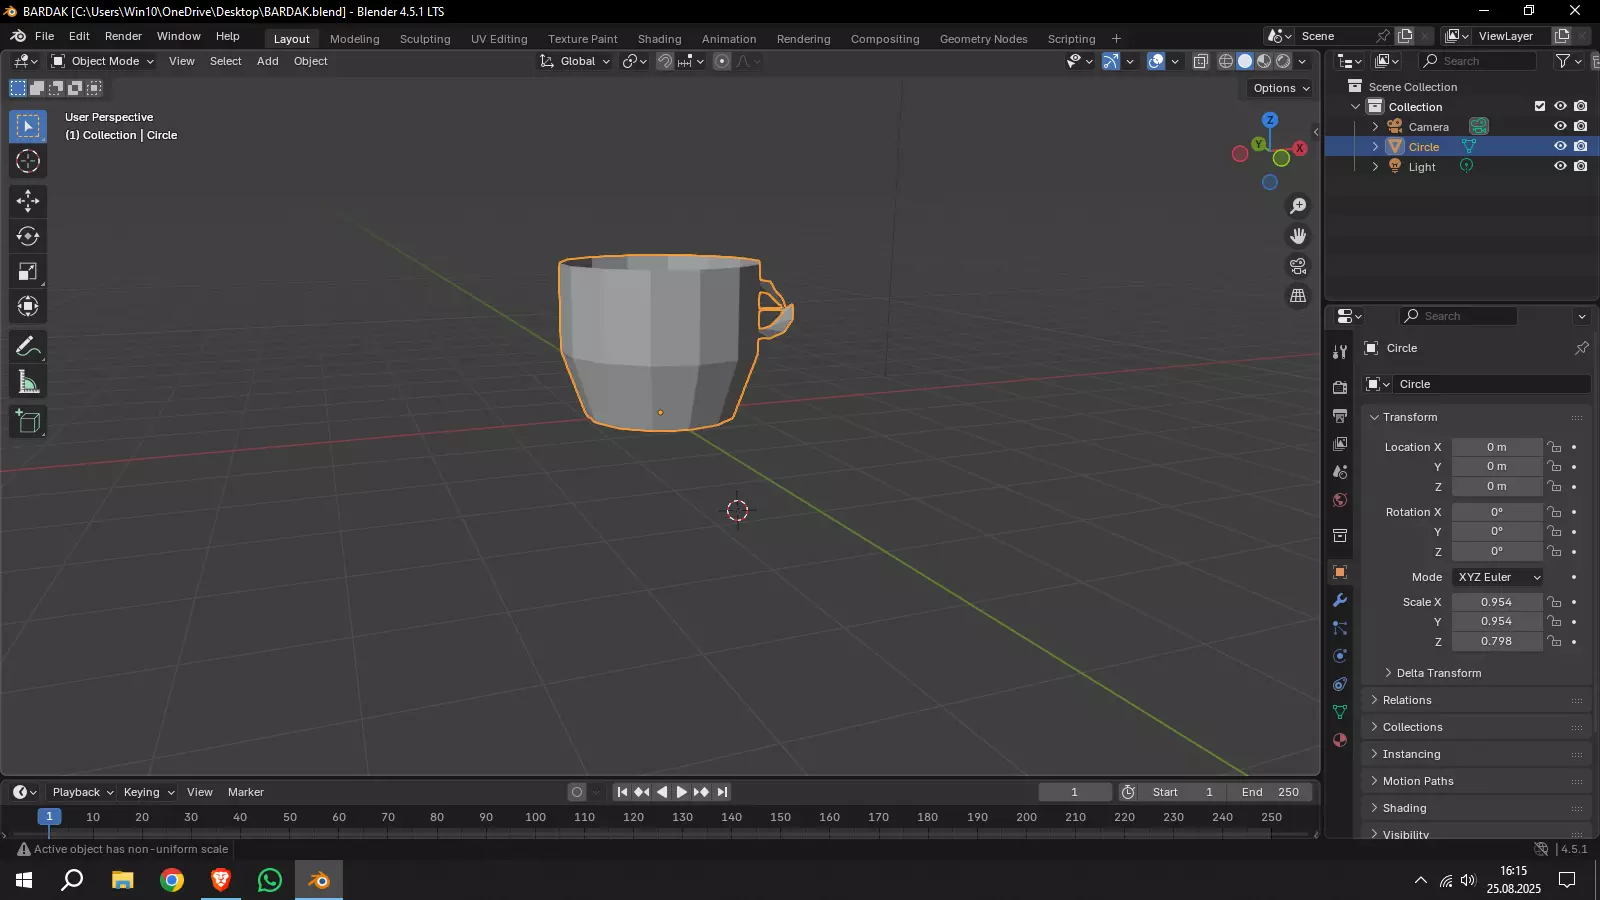Switch to Shading workspace tab
1600x900 pixels.
pos(660,39)
